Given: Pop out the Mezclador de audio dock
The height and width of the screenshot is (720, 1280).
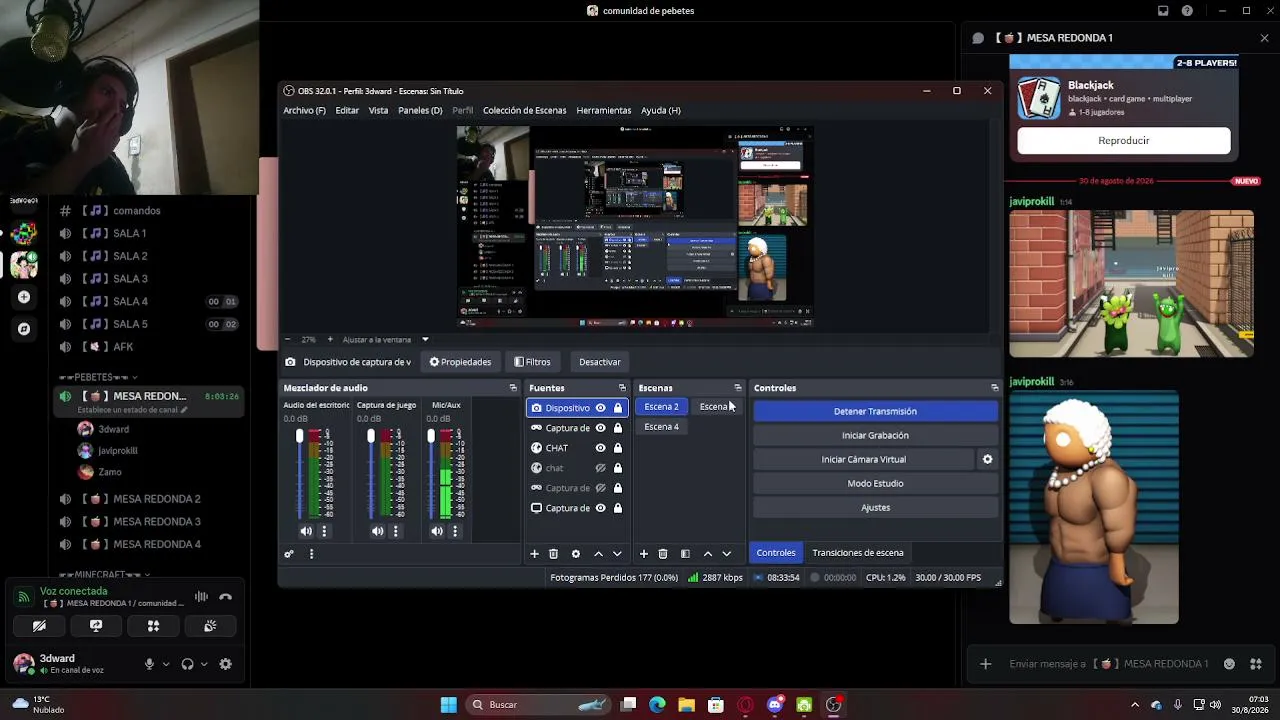Looking at the screenshot, I should pos(513,388).
